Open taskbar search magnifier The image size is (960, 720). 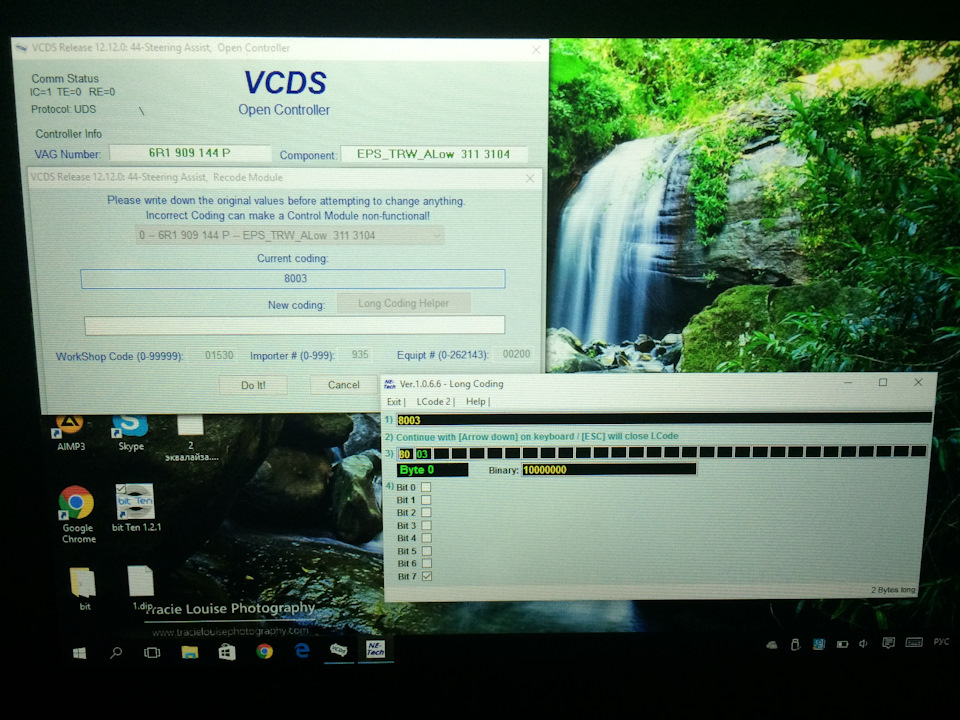[116, 653]
